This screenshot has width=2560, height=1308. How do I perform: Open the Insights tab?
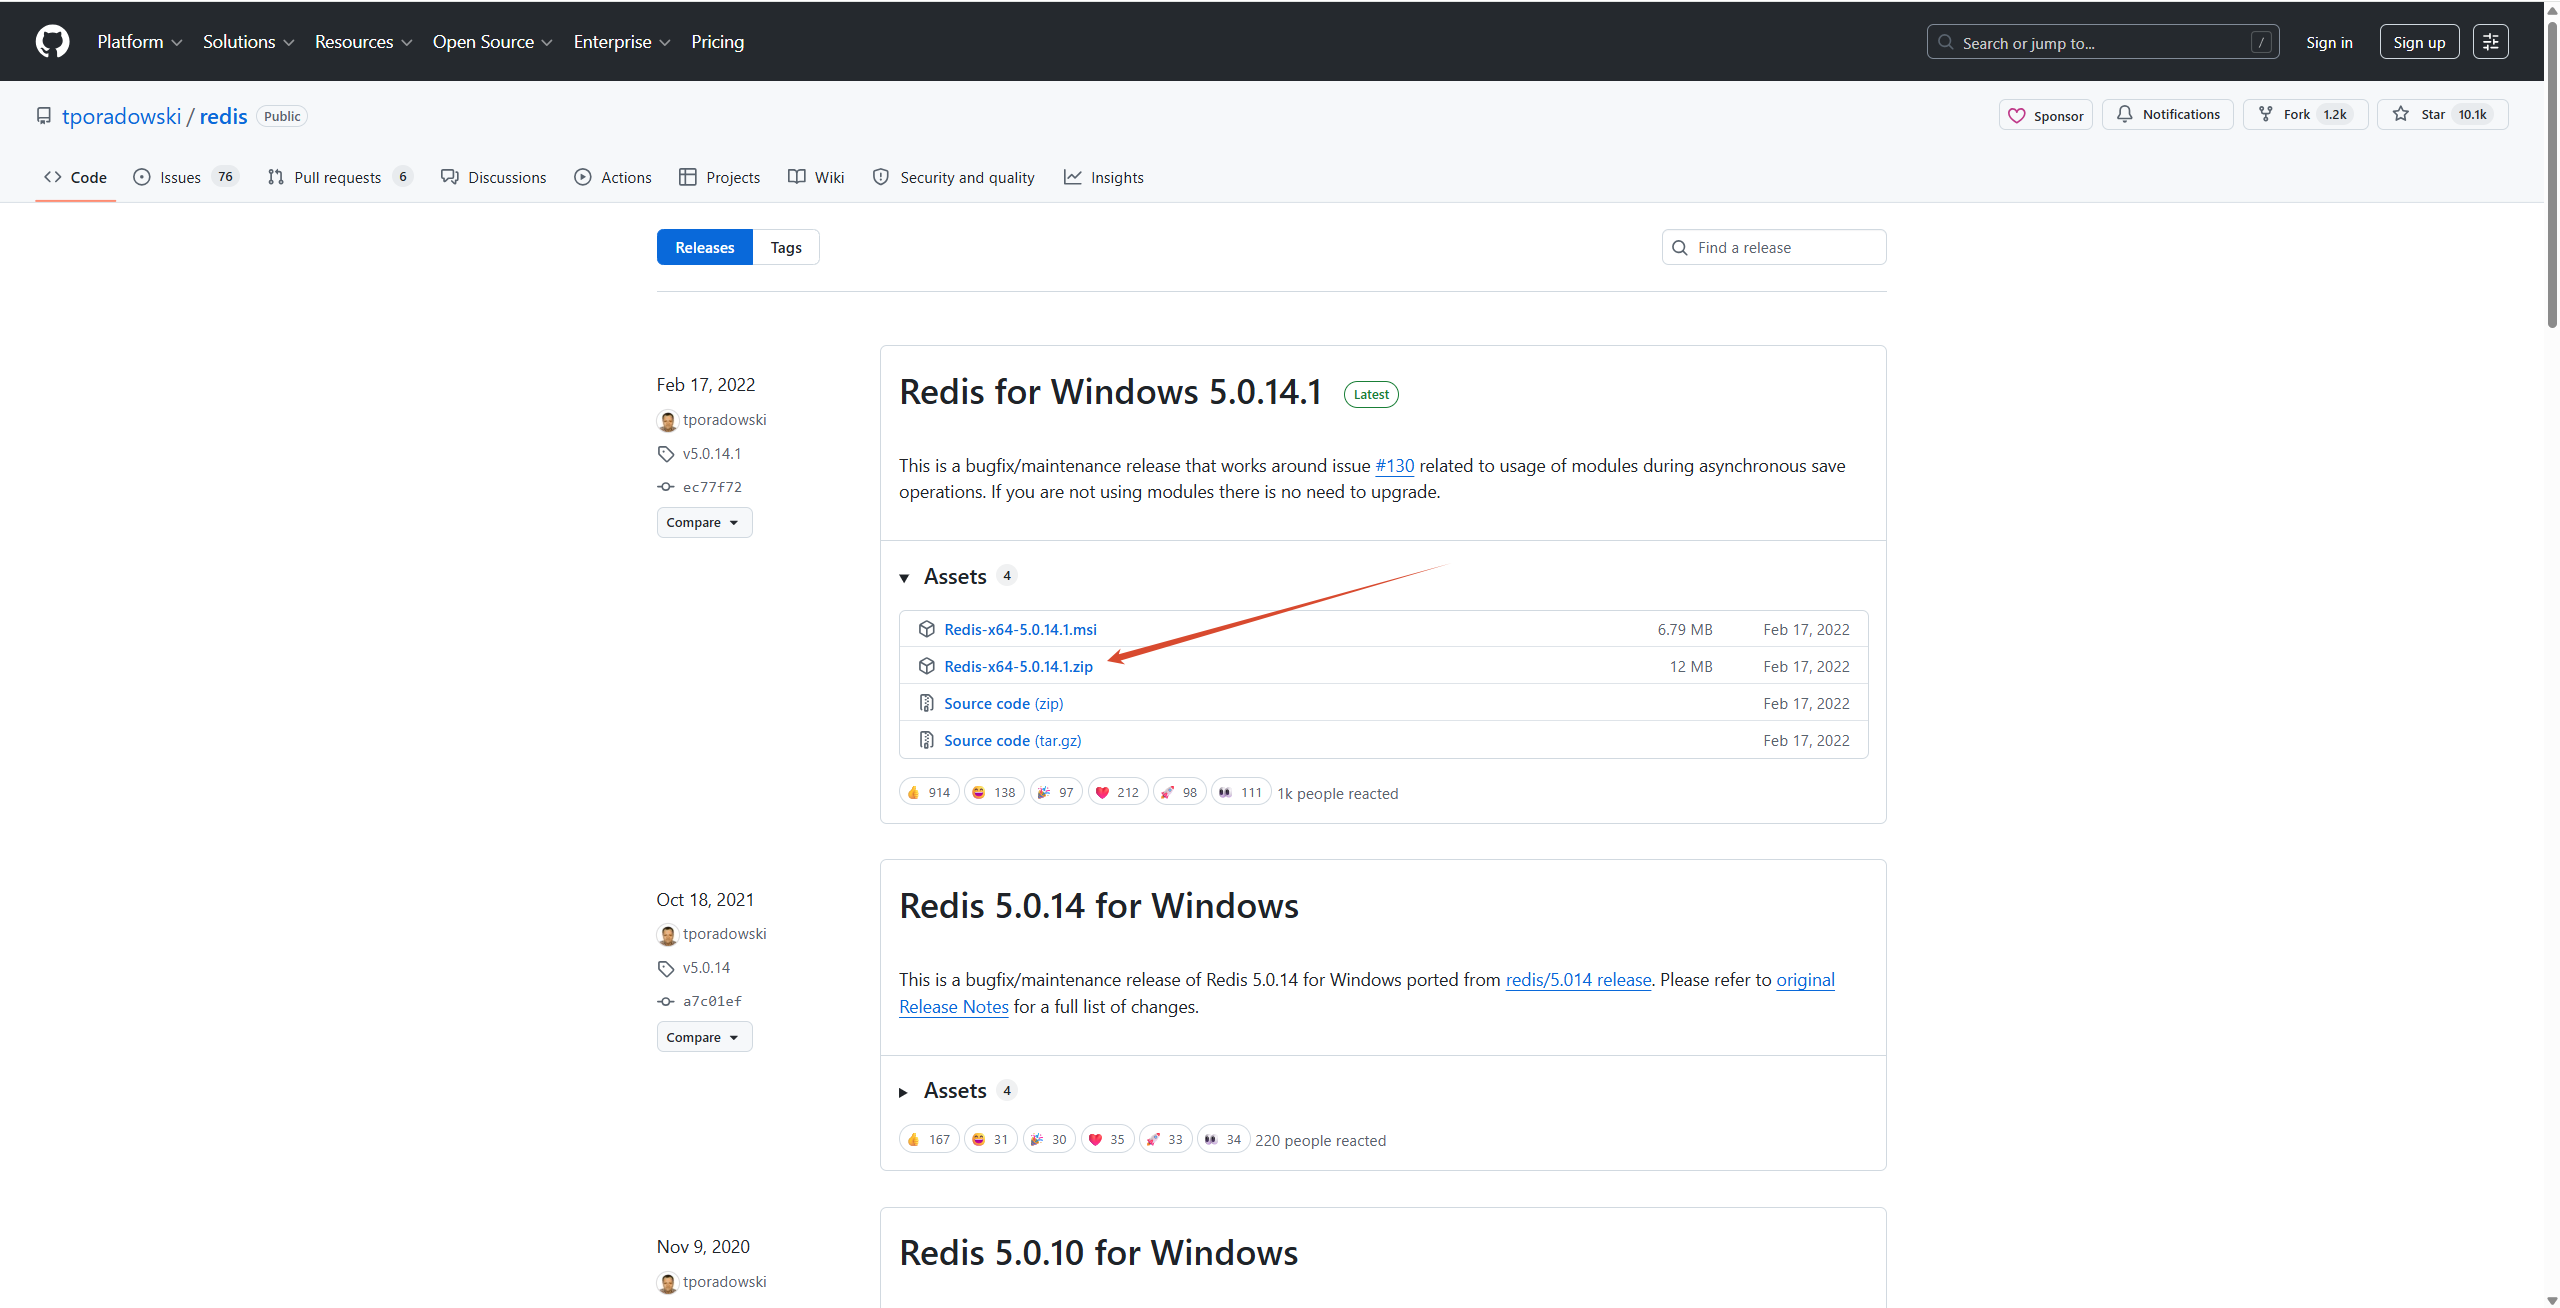click(1104, 177)
